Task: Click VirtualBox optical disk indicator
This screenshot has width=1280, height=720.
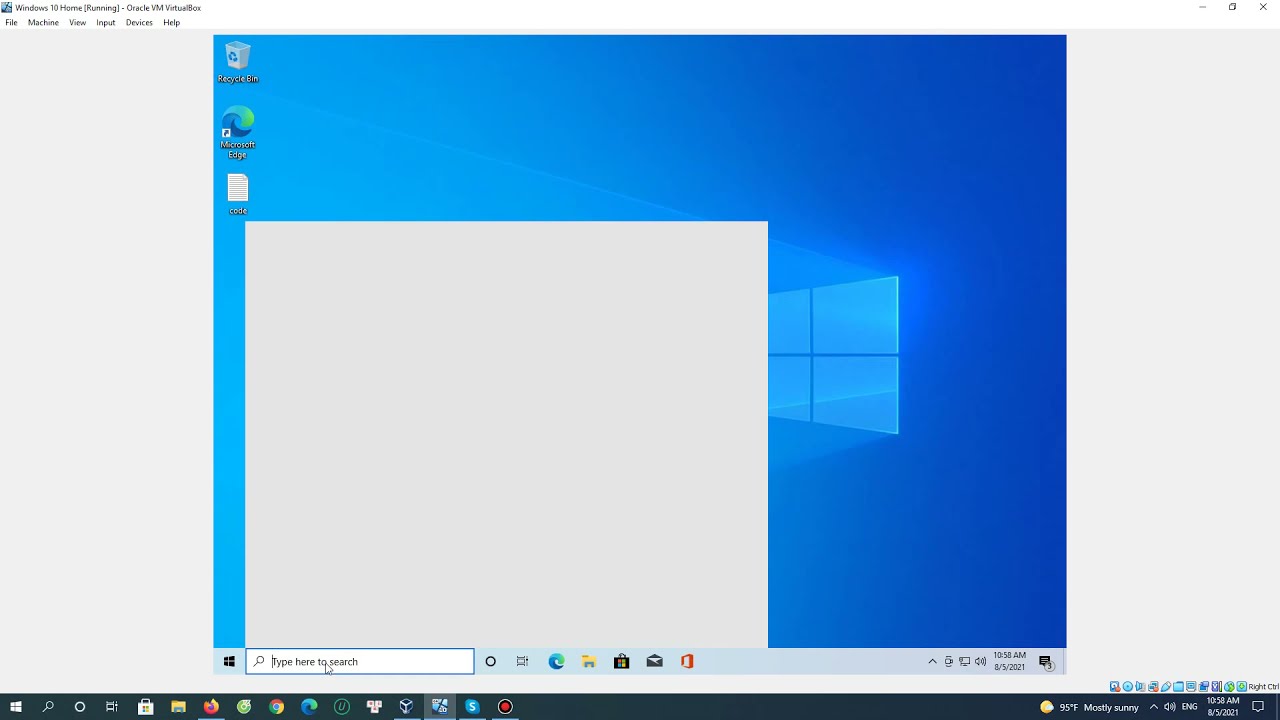Action: tap(1128, 686)
